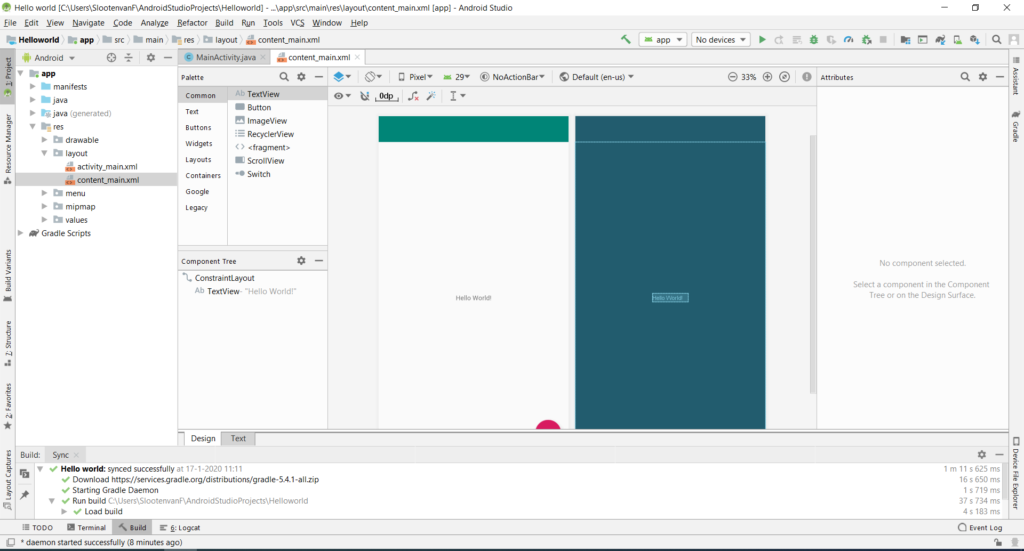Select Layouts category in Palette
1024x551 pixels.
198,160
